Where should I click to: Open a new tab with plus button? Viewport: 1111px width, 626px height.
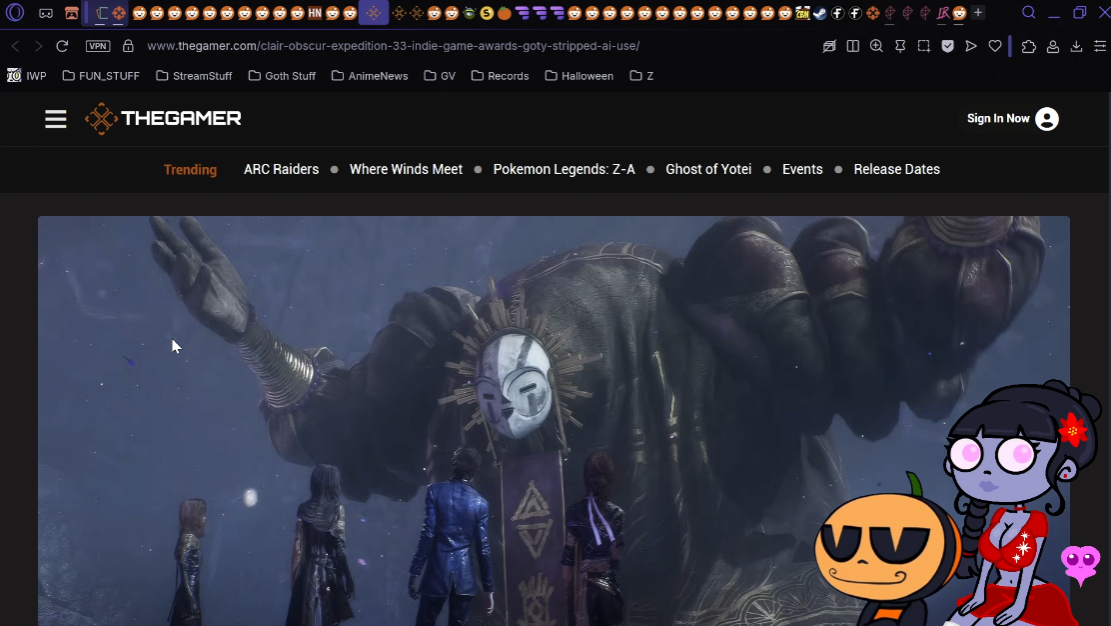point(978,13)
